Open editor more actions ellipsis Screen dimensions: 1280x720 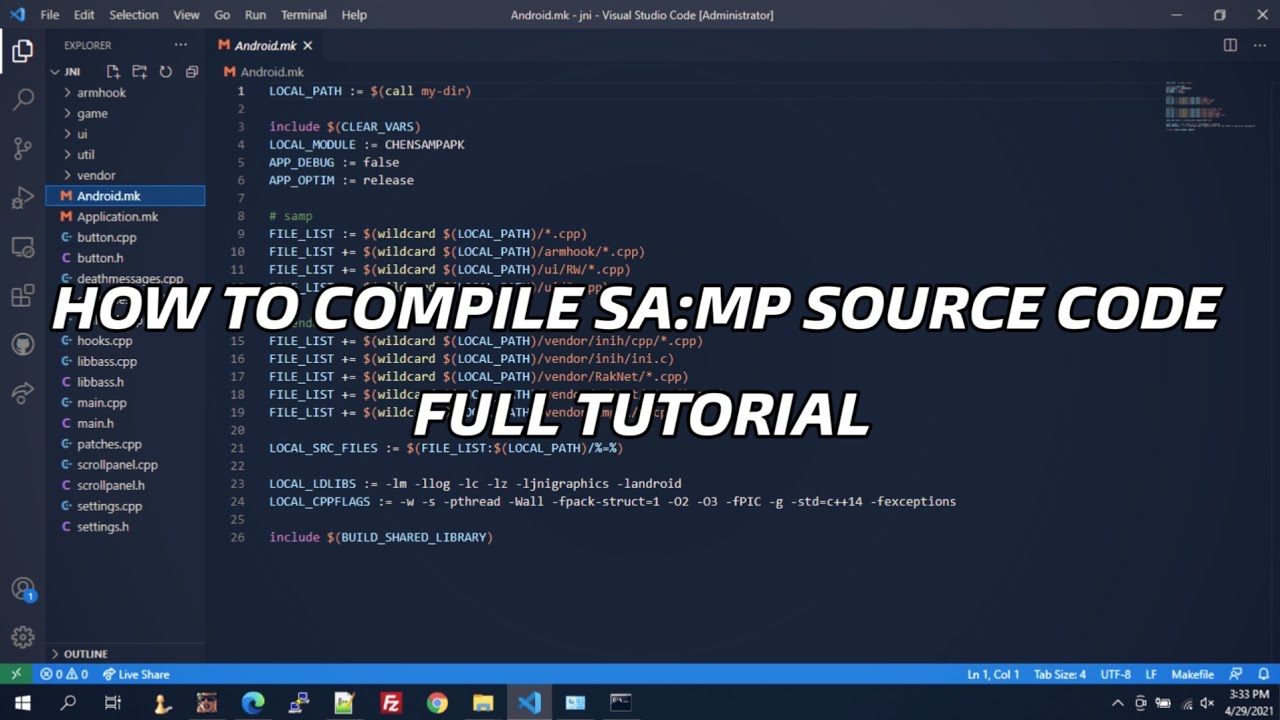pyautogui.click(x=1259, y=45)
